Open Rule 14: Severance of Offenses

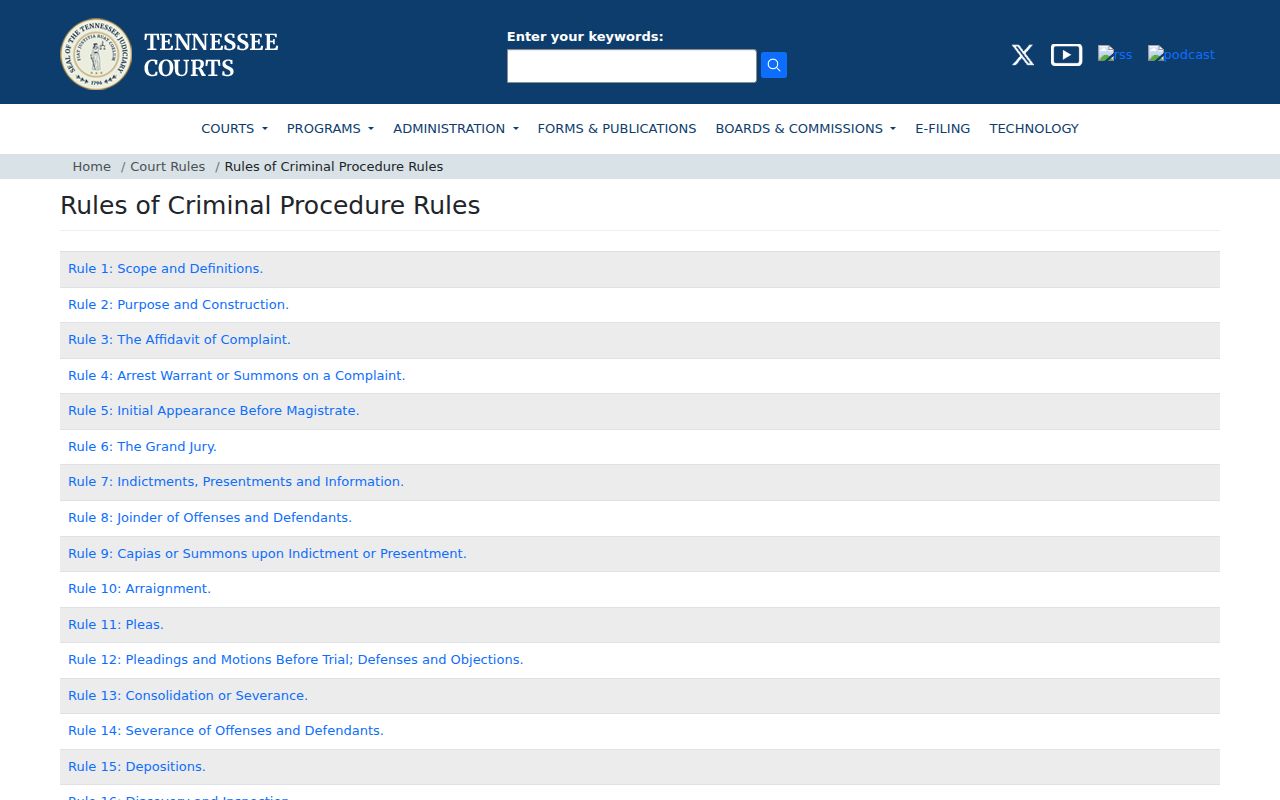(x=226, y=731)
